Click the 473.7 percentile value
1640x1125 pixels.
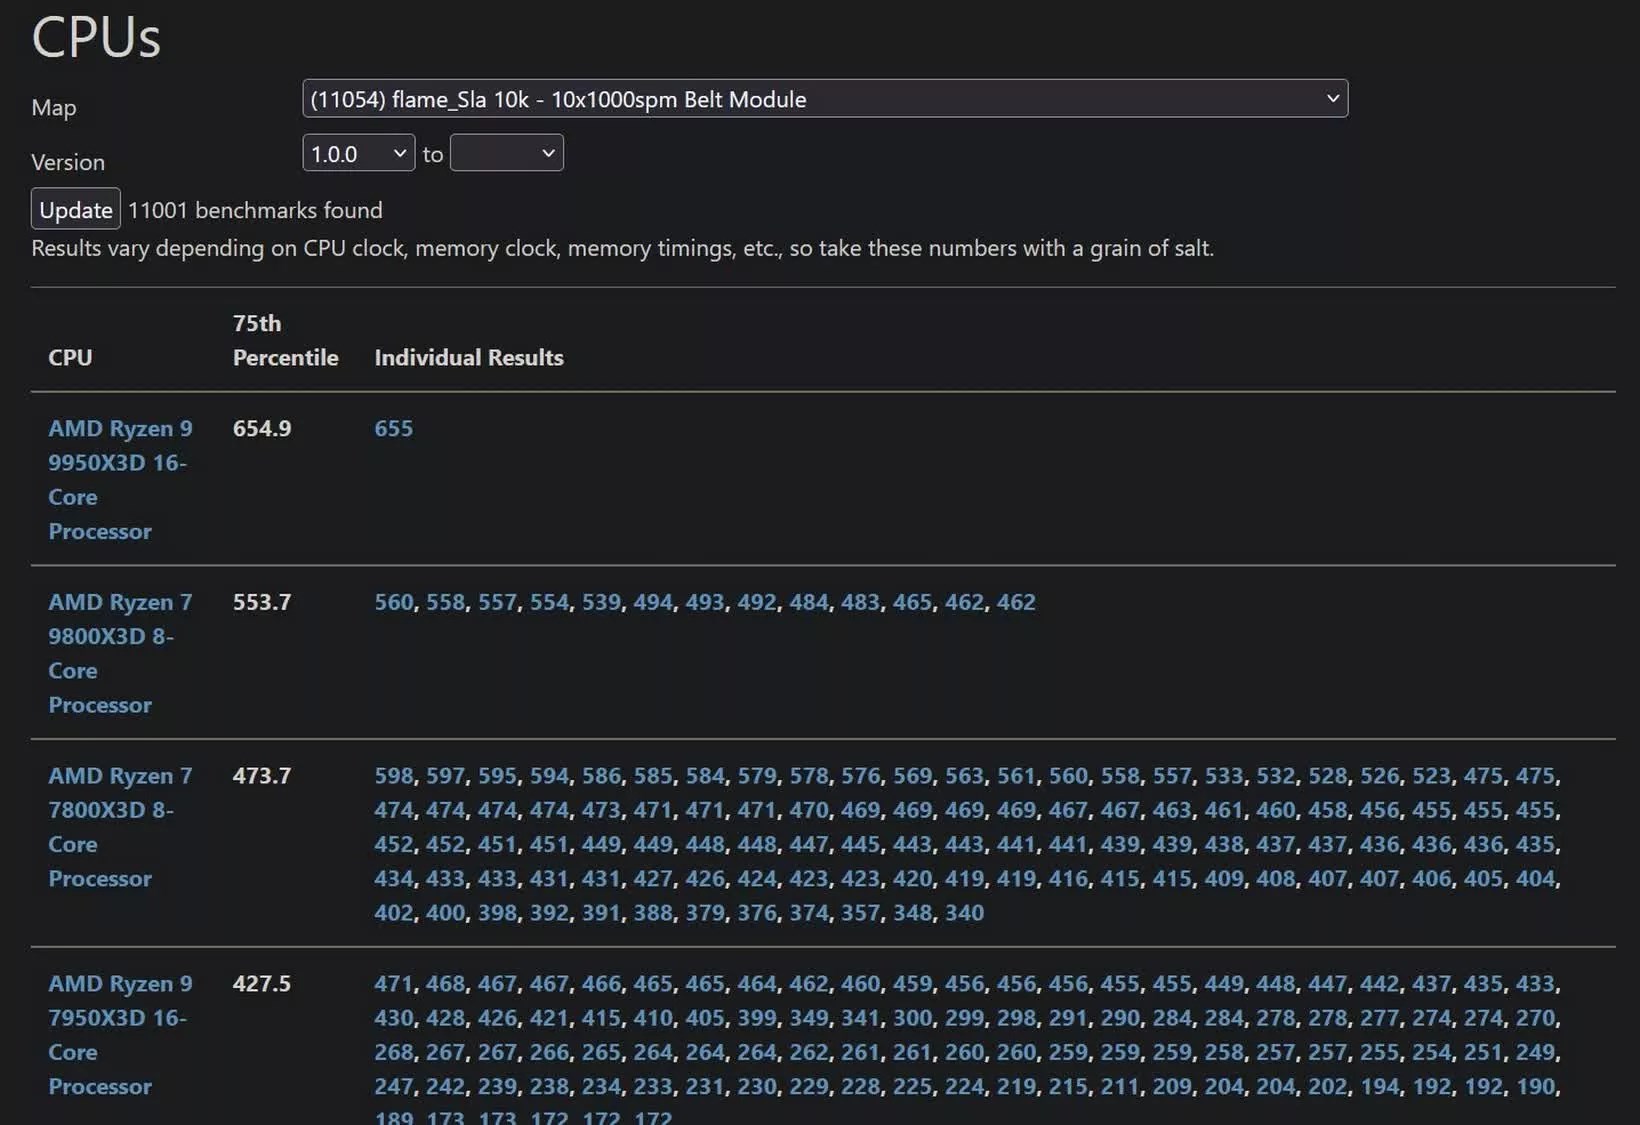[x=262, y=776]
